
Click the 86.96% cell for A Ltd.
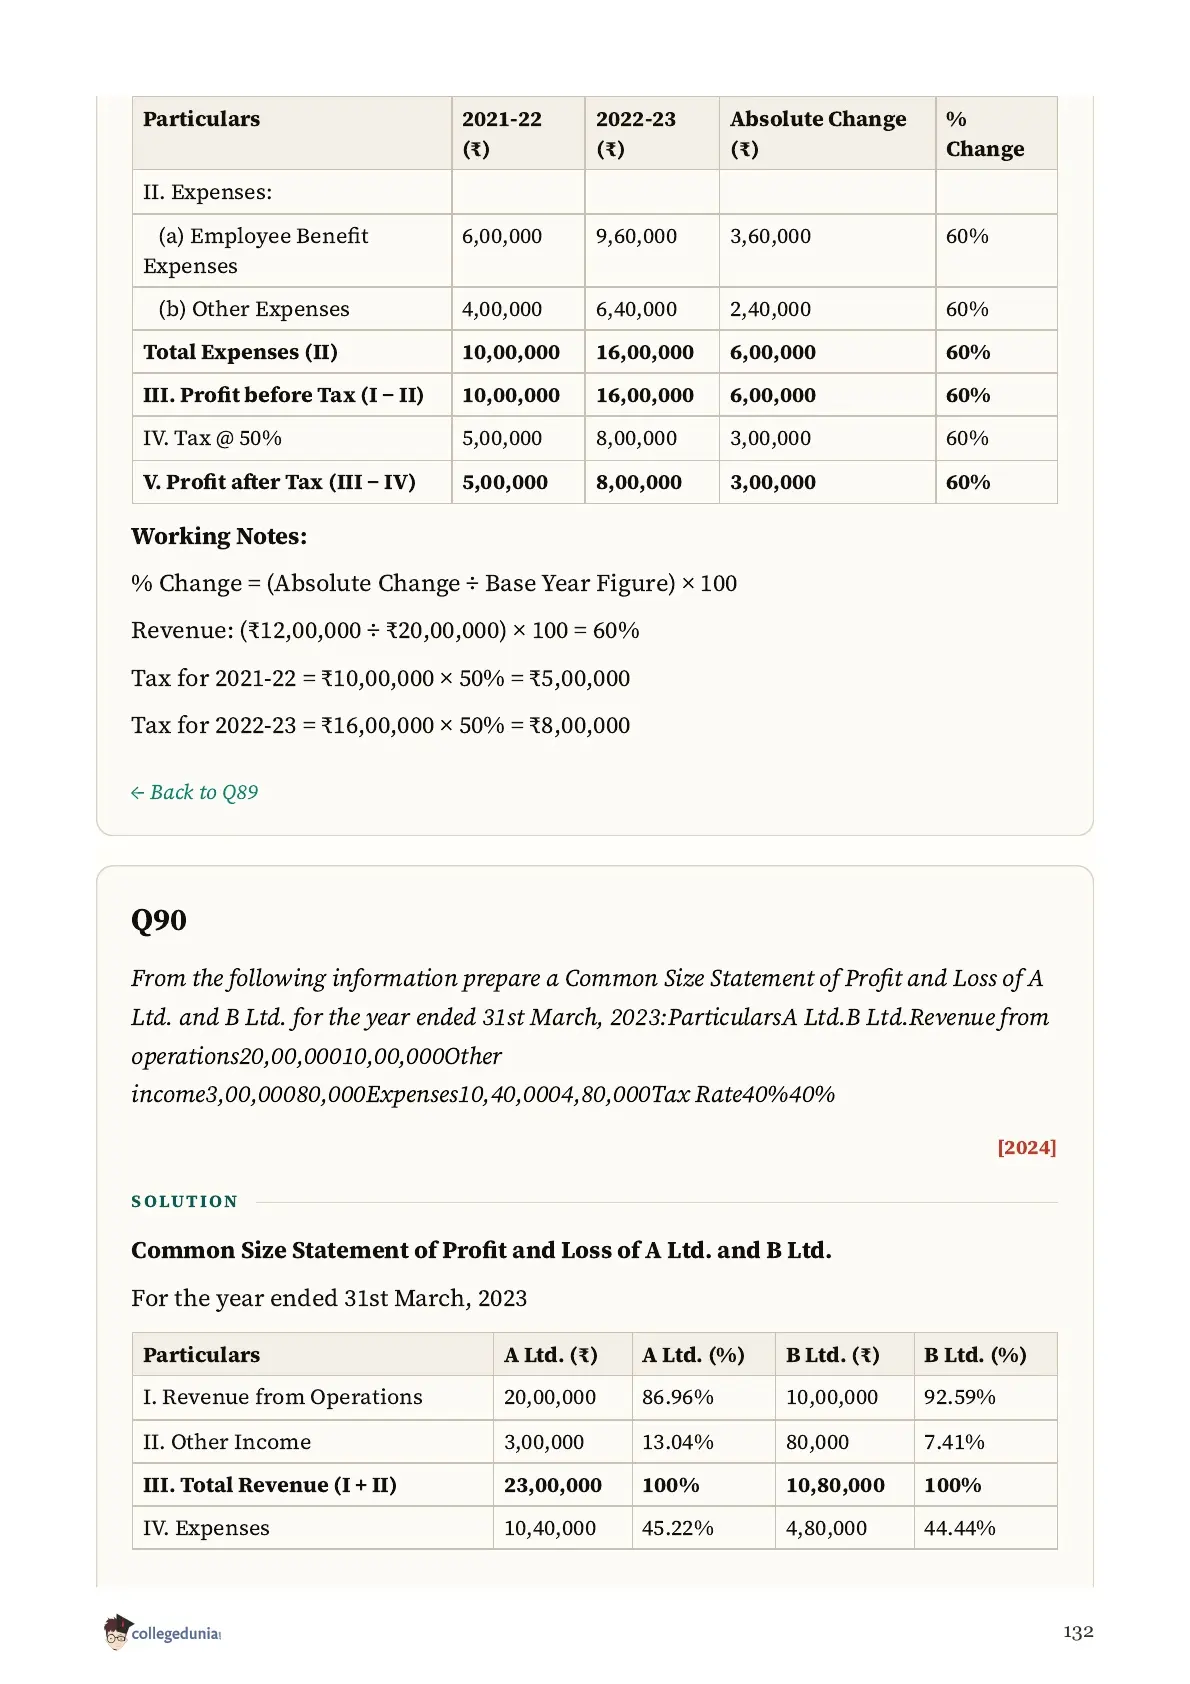678,1397
